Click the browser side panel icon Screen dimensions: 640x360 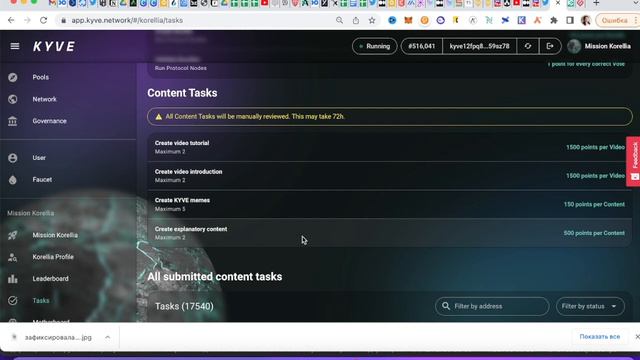coord(570,20)
